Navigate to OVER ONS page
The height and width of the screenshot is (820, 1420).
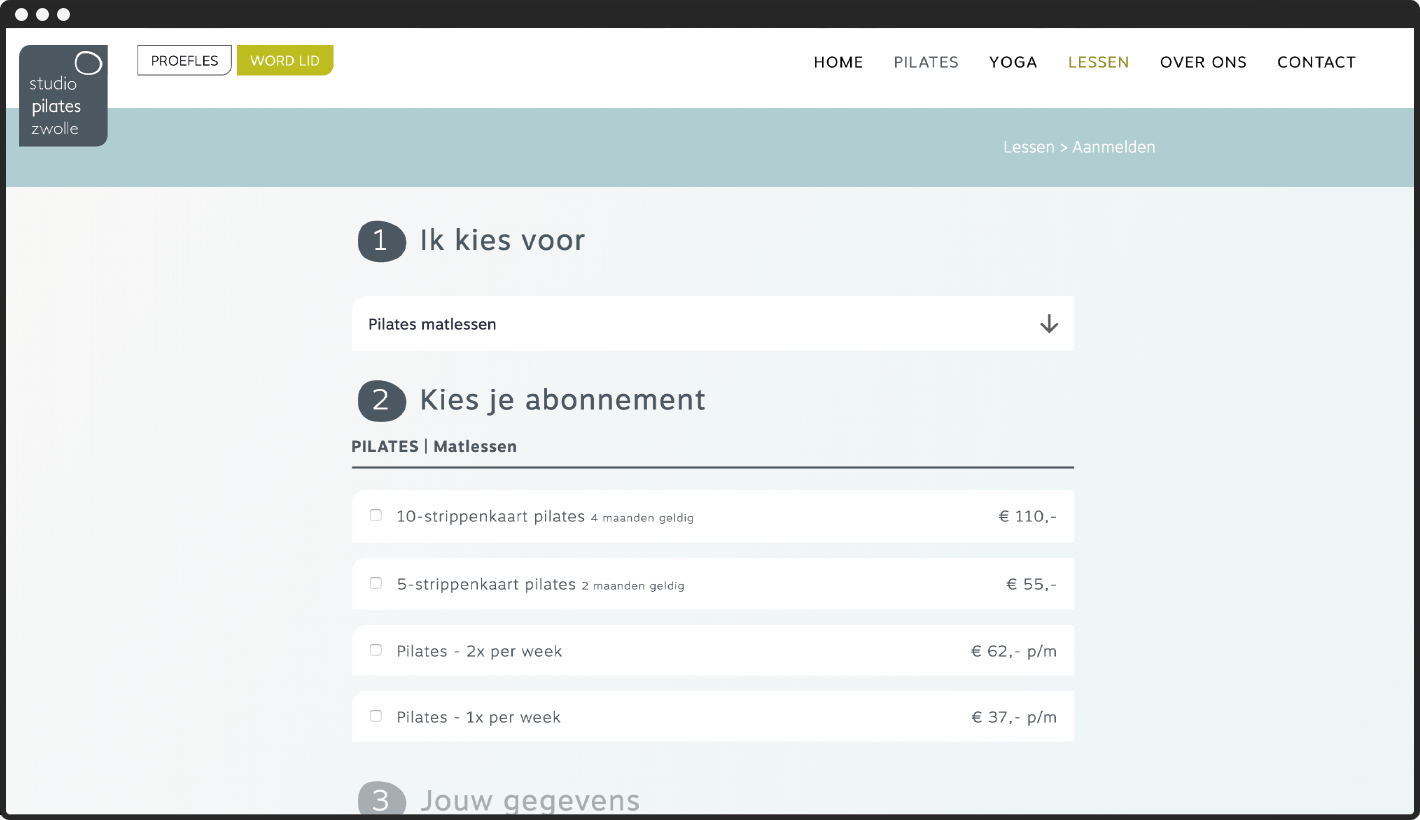tap(1203, 62)
